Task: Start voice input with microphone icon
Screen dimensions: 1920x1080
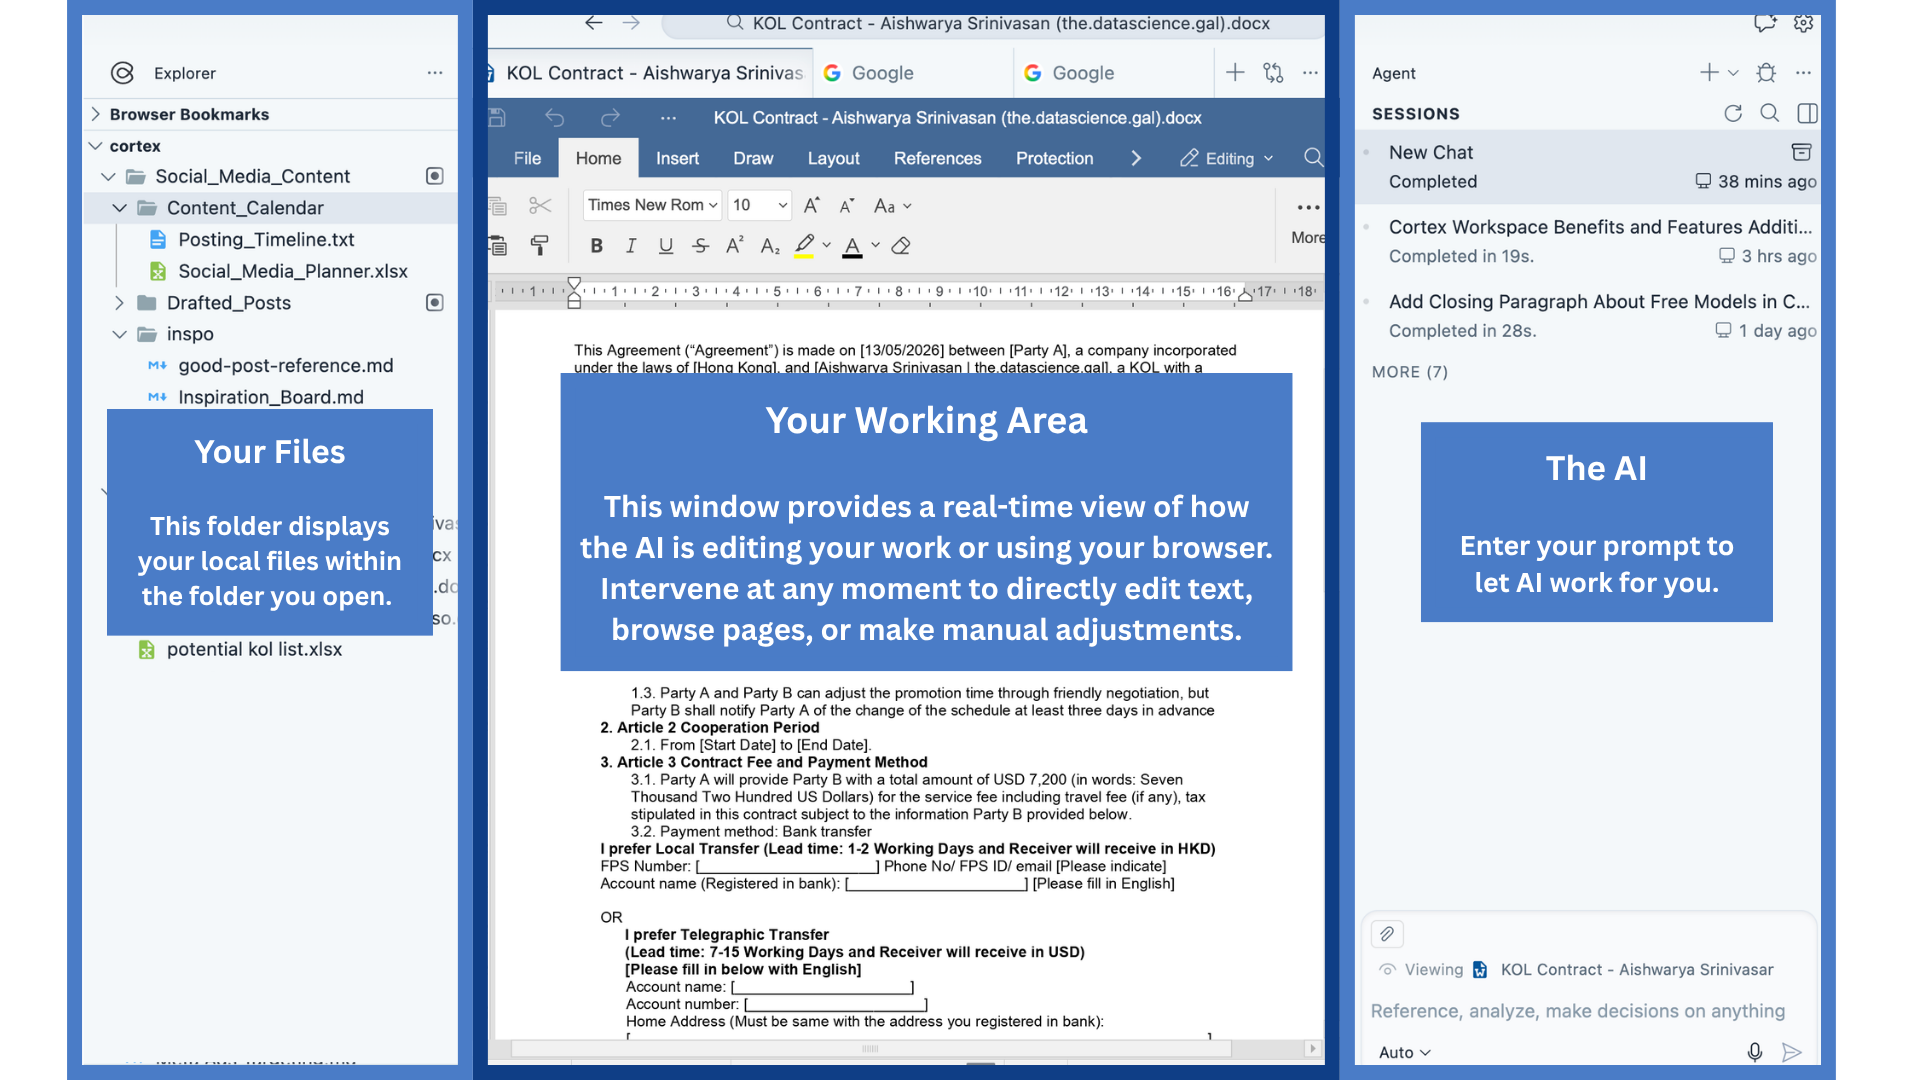Action: 1754,1052
